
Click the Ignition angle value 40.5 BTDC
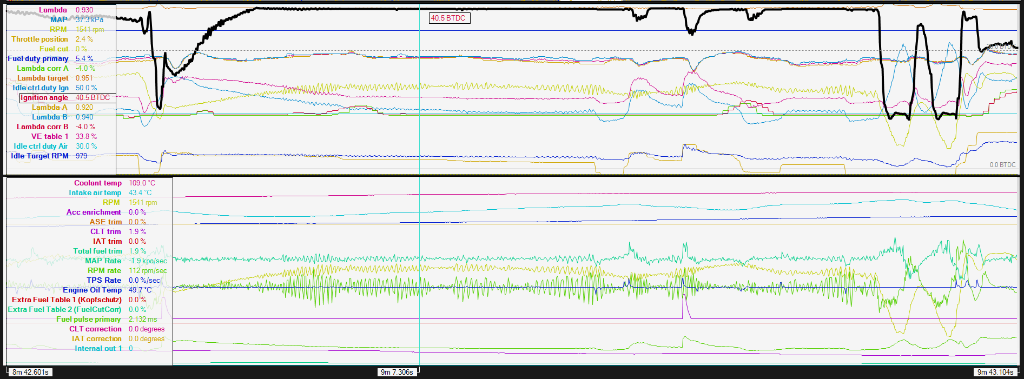click(93, 97)
